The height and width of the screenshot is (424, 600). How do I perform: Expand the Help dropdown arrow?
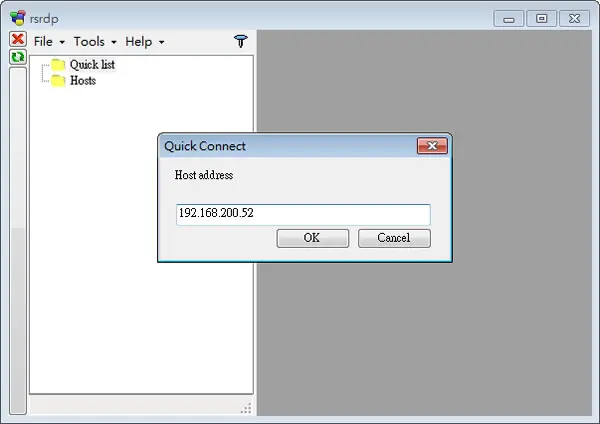coord(161,42)
